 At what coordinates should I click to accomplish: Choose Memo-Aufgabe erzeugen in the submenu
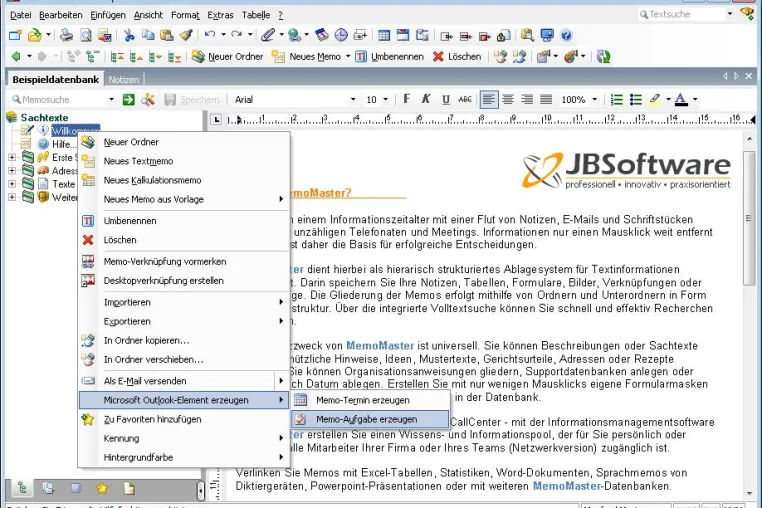pyautogui.click(x=370, y=419)
